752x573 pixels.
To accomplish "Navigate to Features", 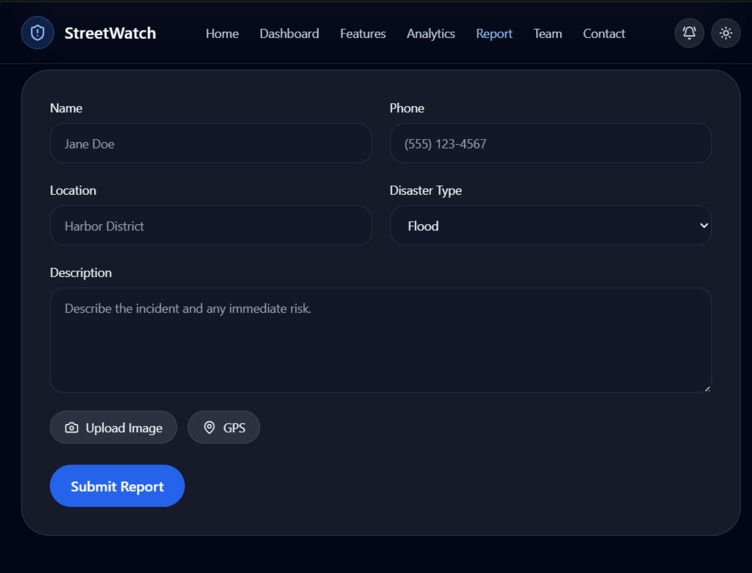I will [363, 34].
